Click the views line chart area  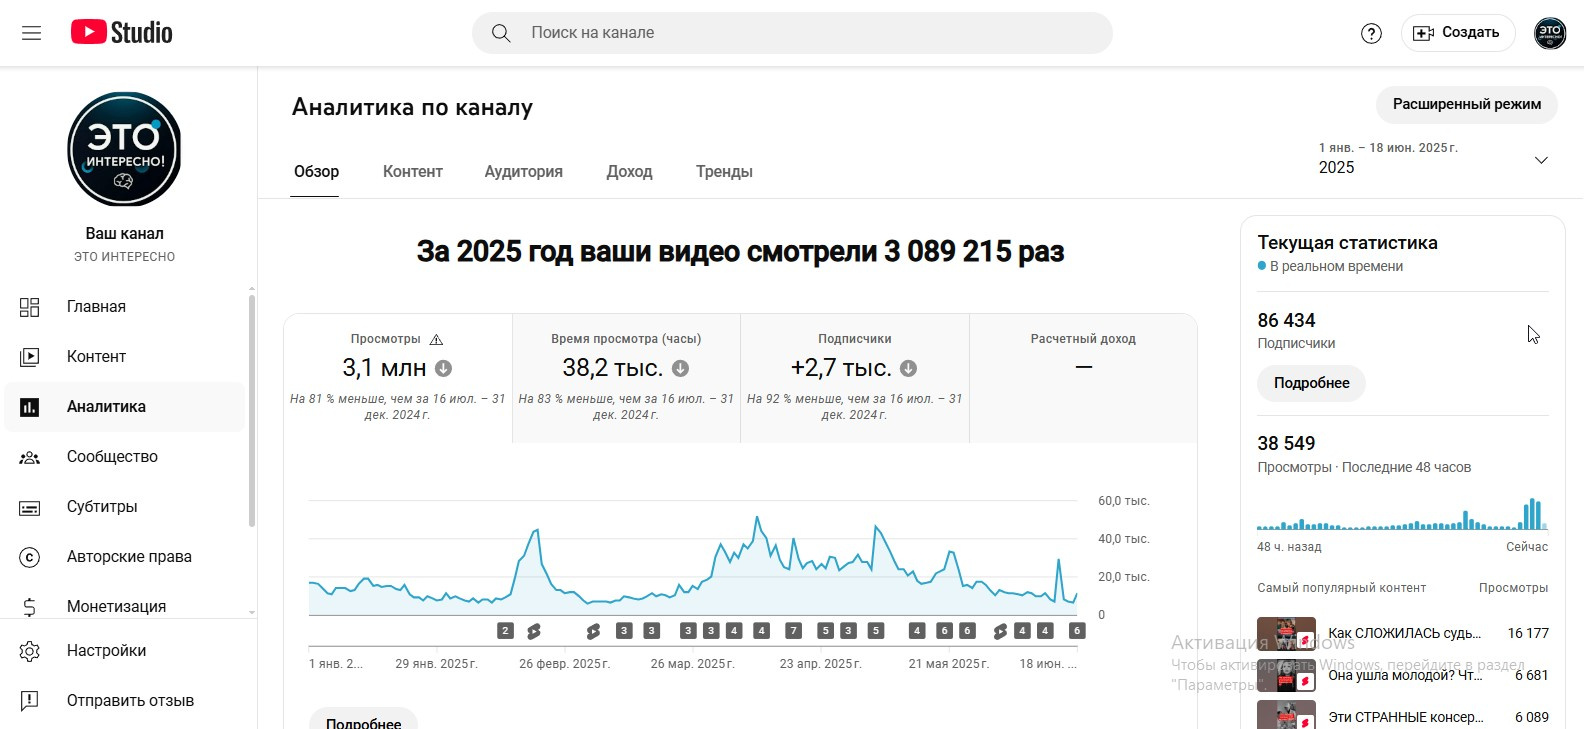click(692, 558)
